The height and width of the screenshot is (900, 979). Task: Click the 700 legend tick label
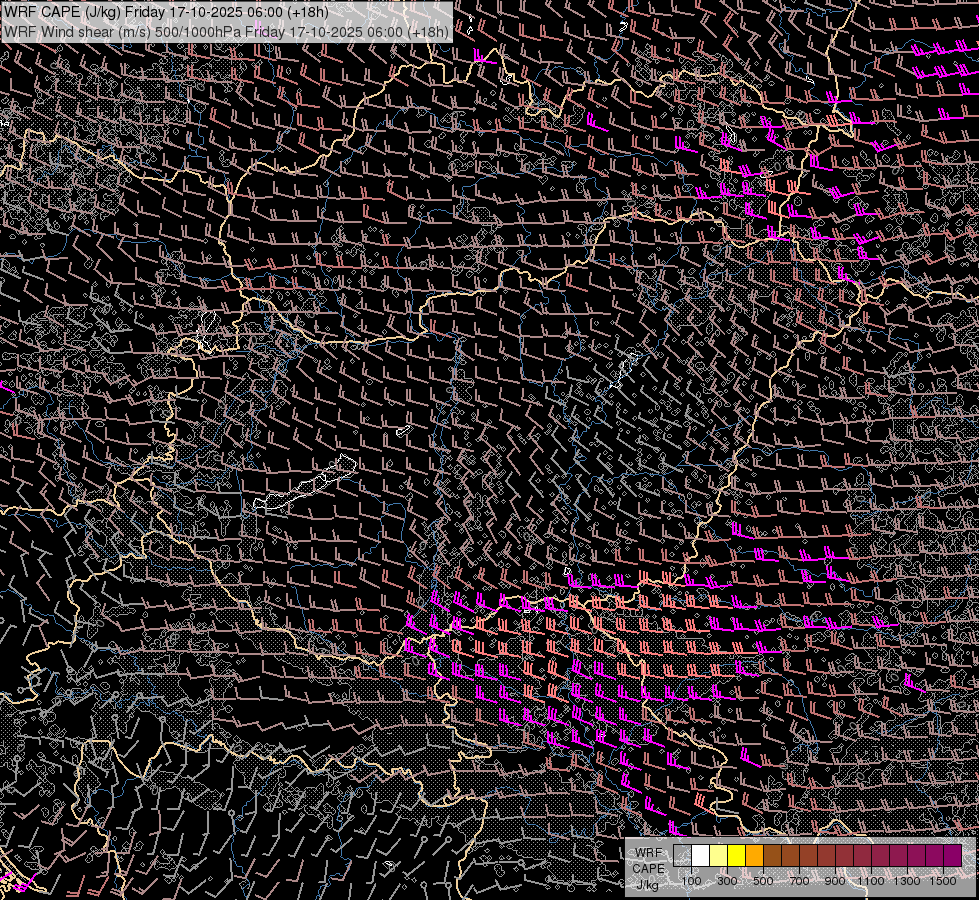point(799,881)
